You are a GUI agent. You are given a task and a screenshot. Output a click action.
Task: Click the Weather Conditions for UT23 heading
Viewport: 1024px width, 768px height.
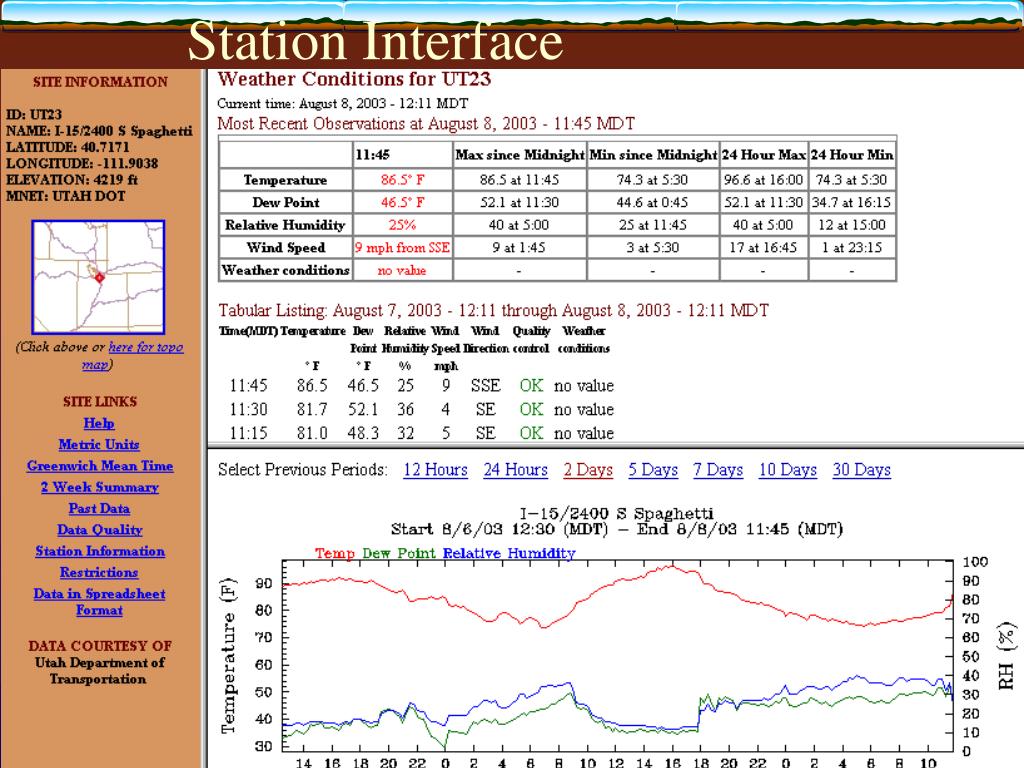[354, 79]
